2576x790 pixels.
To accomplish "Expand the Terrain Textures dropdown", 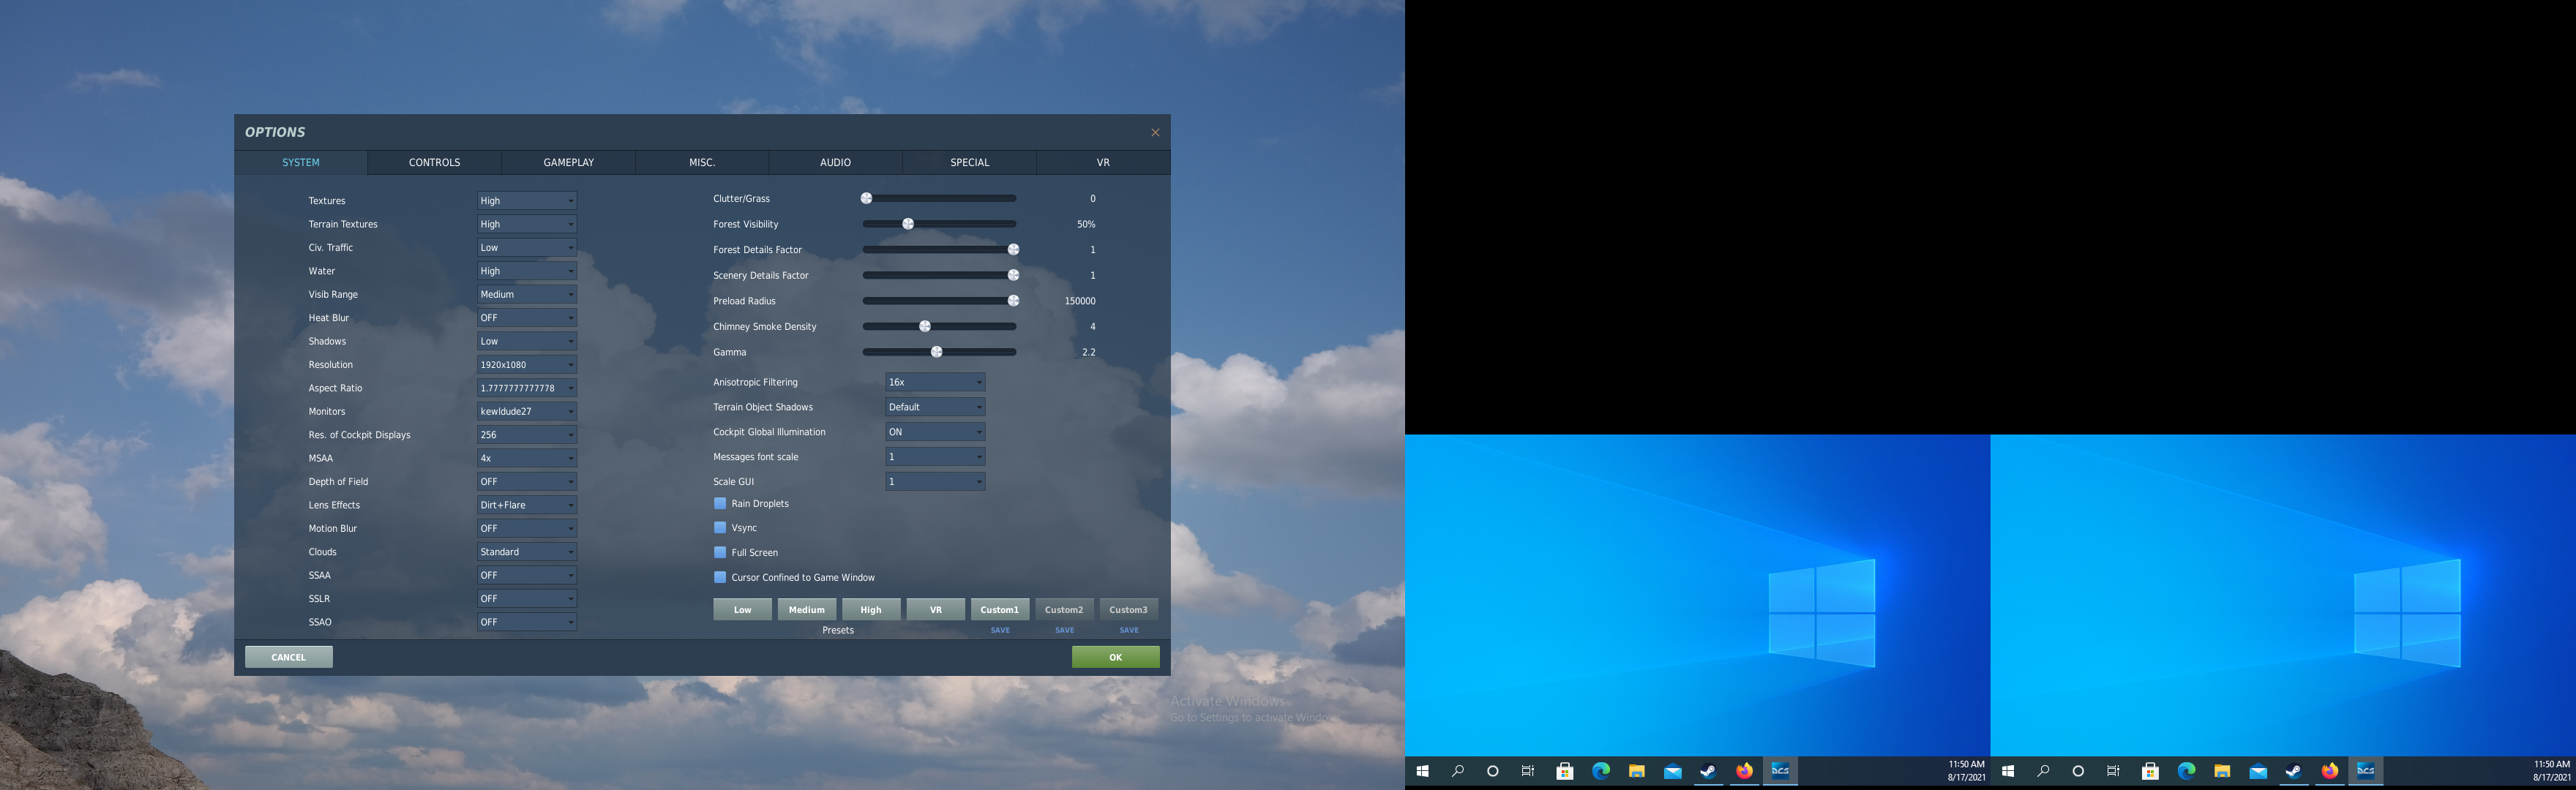I will [527, 224].
